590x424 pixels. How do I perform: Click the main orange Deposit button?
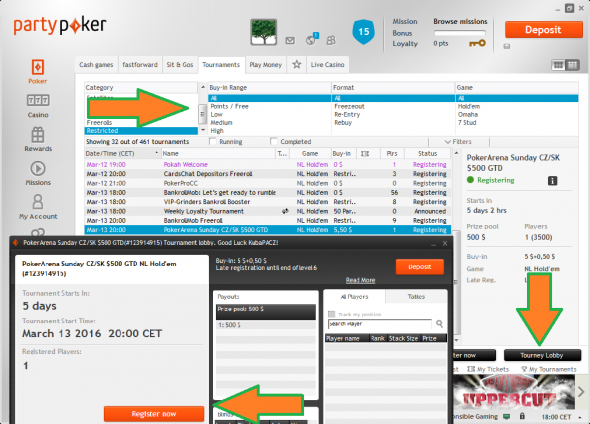[543, 30]
